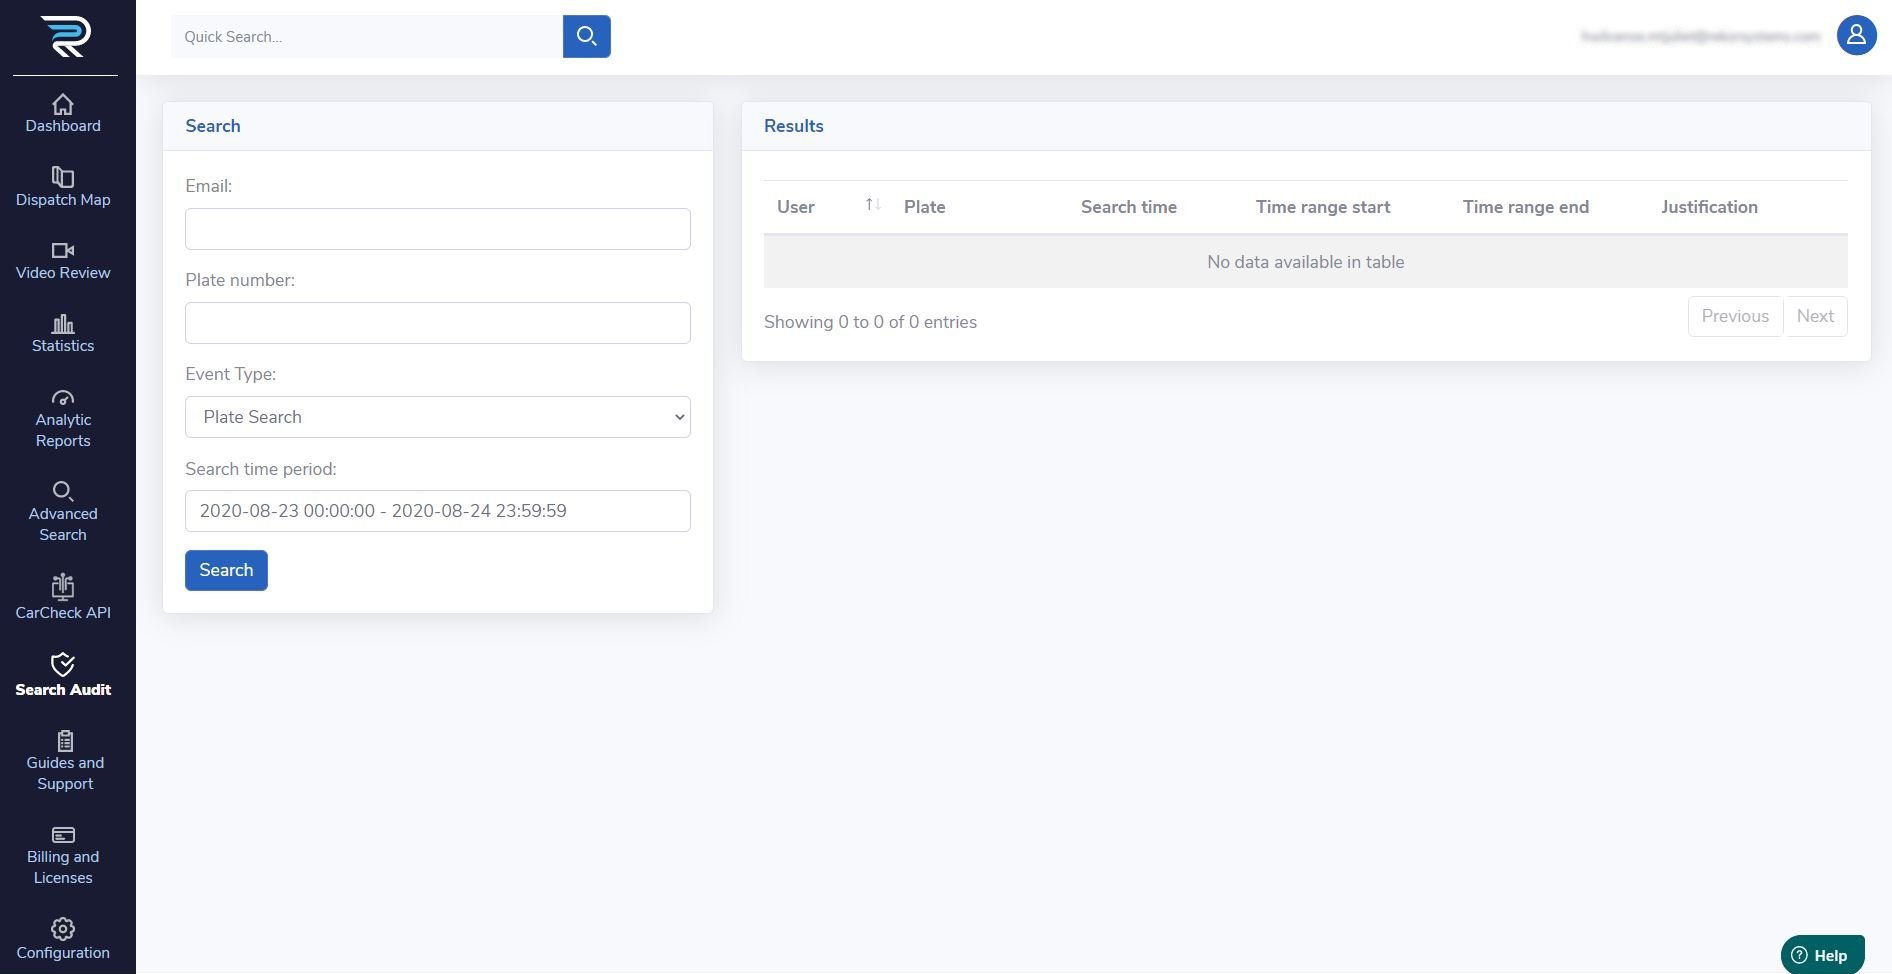Click the Next pagination button

click(x=1814, y=316)
